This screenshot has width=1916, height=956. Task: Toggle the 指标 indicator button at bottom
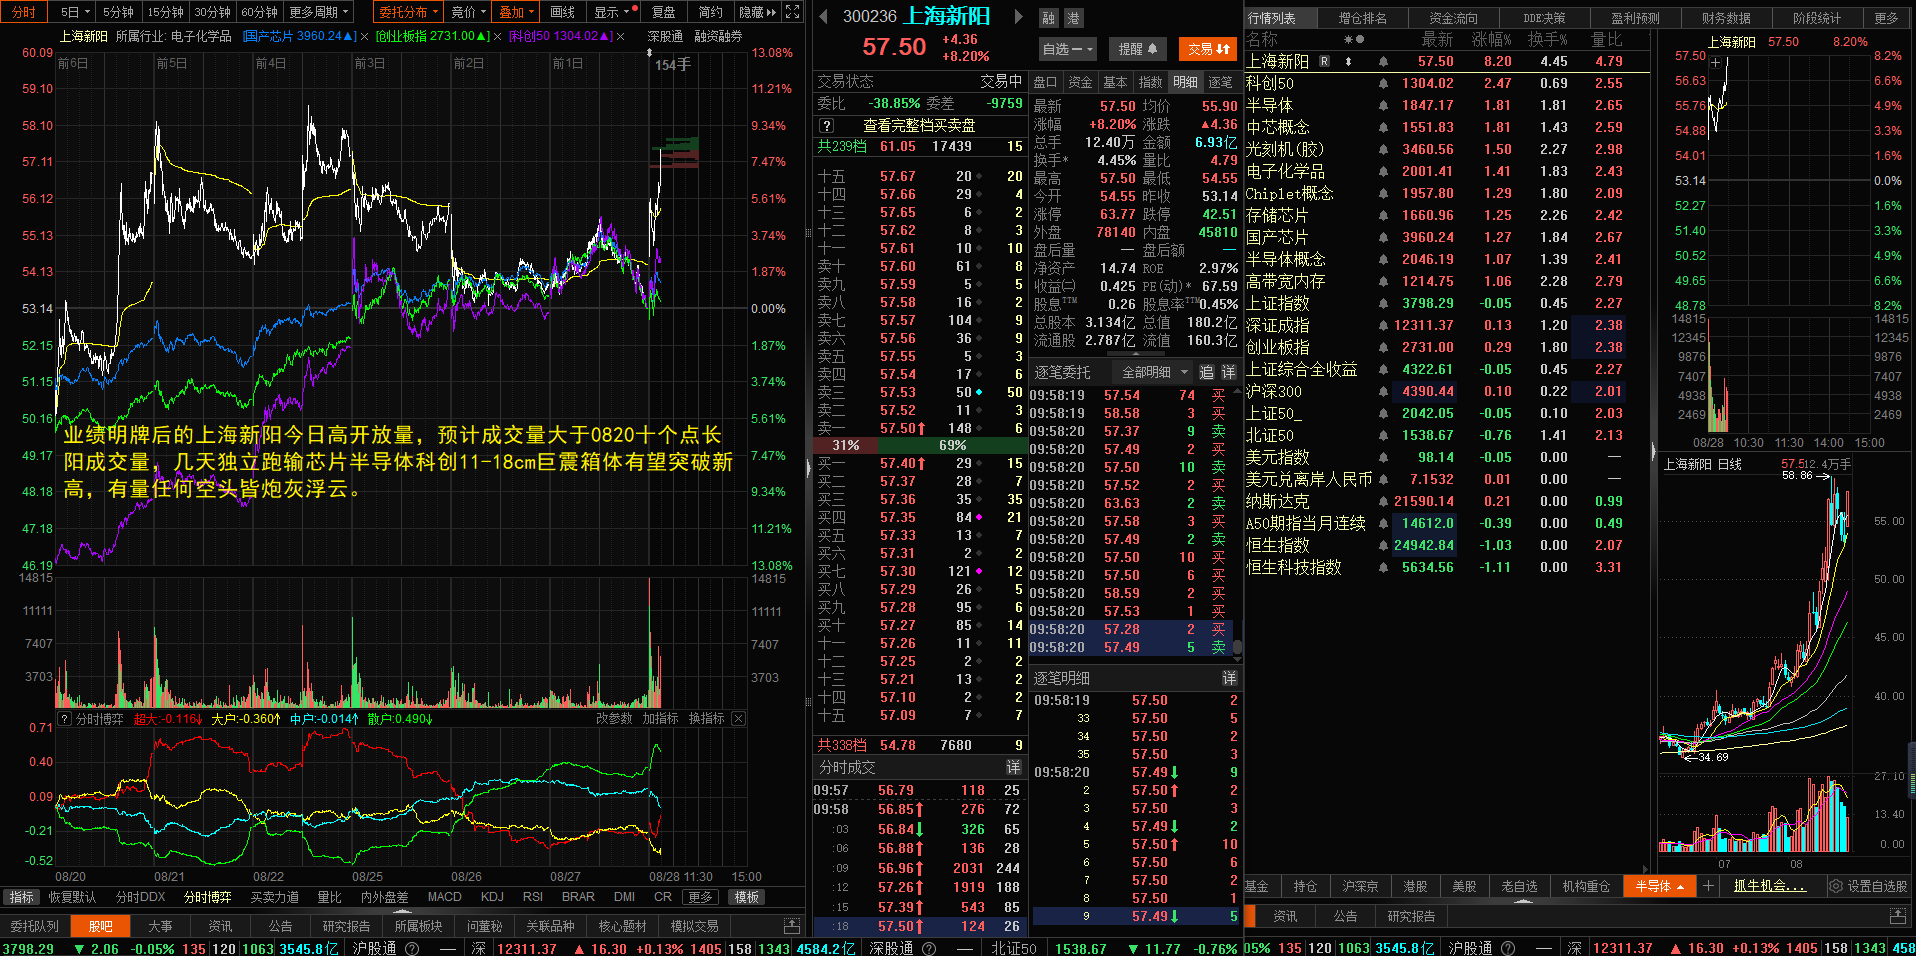[x=22, y=897]
